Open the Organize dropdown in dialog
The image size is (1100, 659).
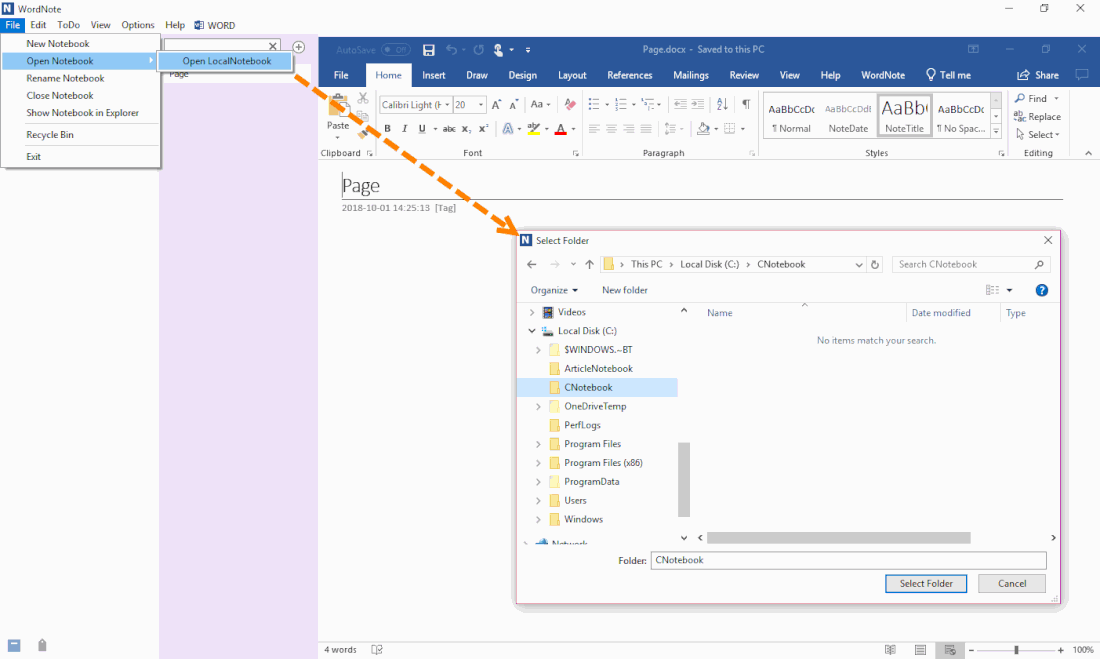(554, 290)
